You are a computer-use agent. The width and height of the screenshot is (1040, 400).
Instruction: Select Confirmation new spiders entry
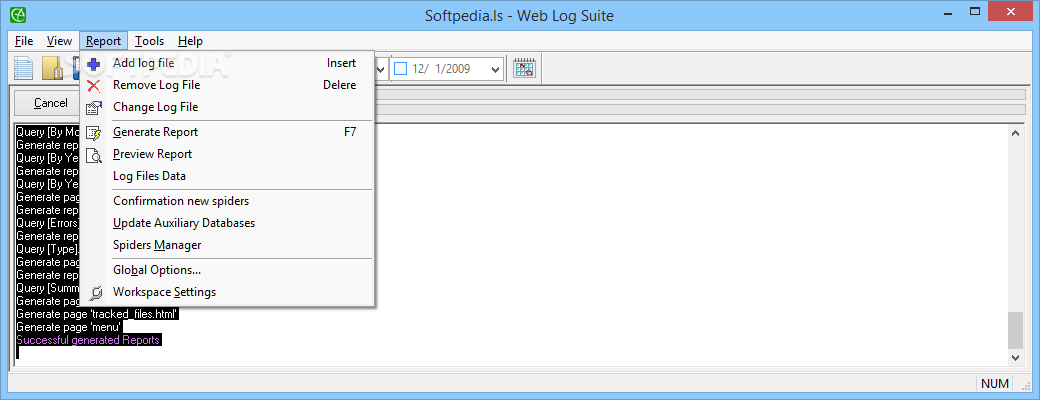point(228,201)
